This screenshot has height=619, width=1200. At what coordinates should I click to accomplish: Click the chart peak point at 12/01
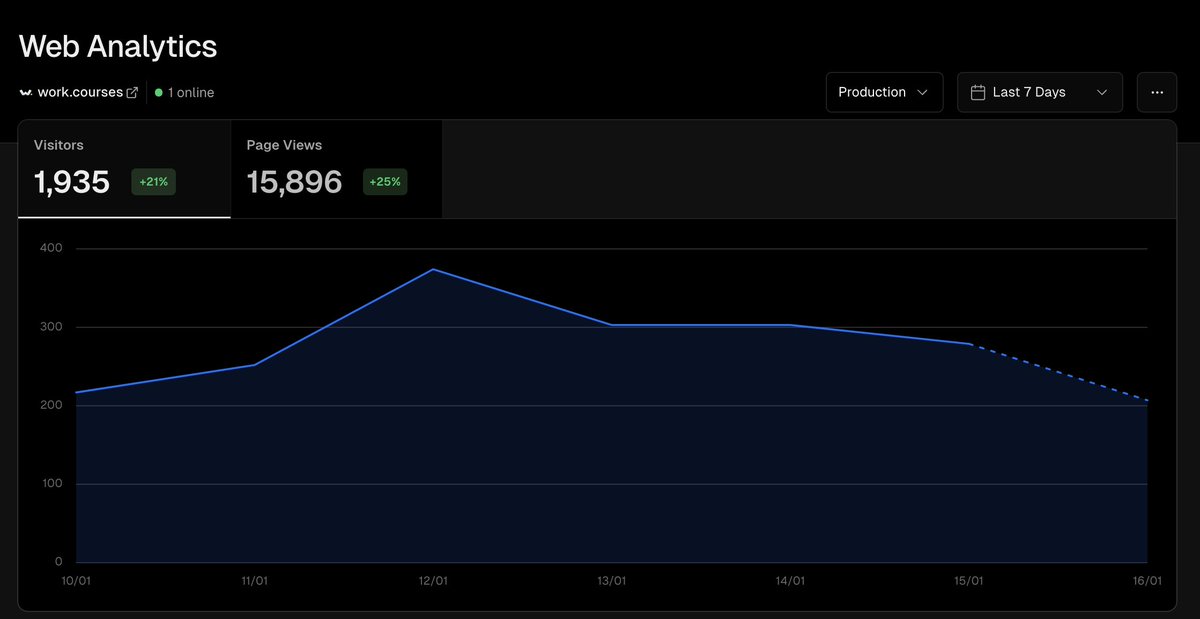[433, 269]
